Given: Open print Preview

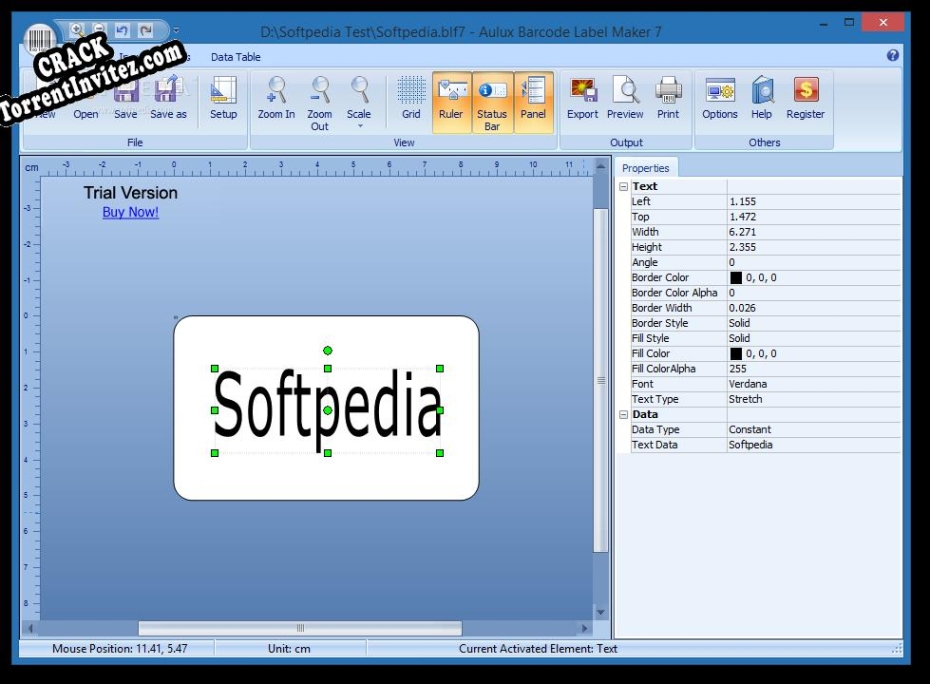Looking at the screenshot, I should point(625,100).
